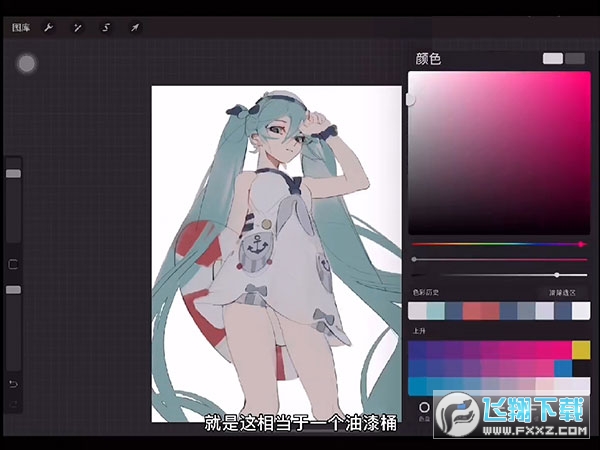Undo the last stroke with the undo arrow
Screen dimensions: 600x450
click(13, 384)
